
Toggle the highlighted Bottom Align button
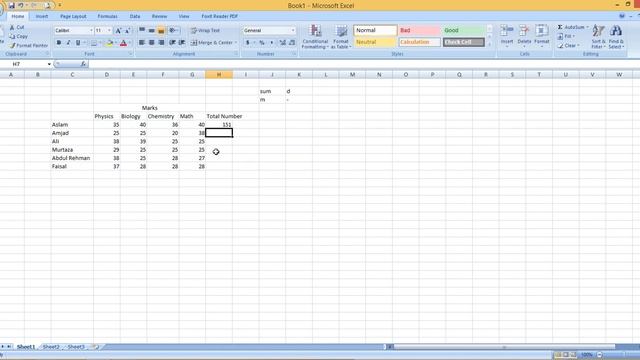tap(161, 30)
